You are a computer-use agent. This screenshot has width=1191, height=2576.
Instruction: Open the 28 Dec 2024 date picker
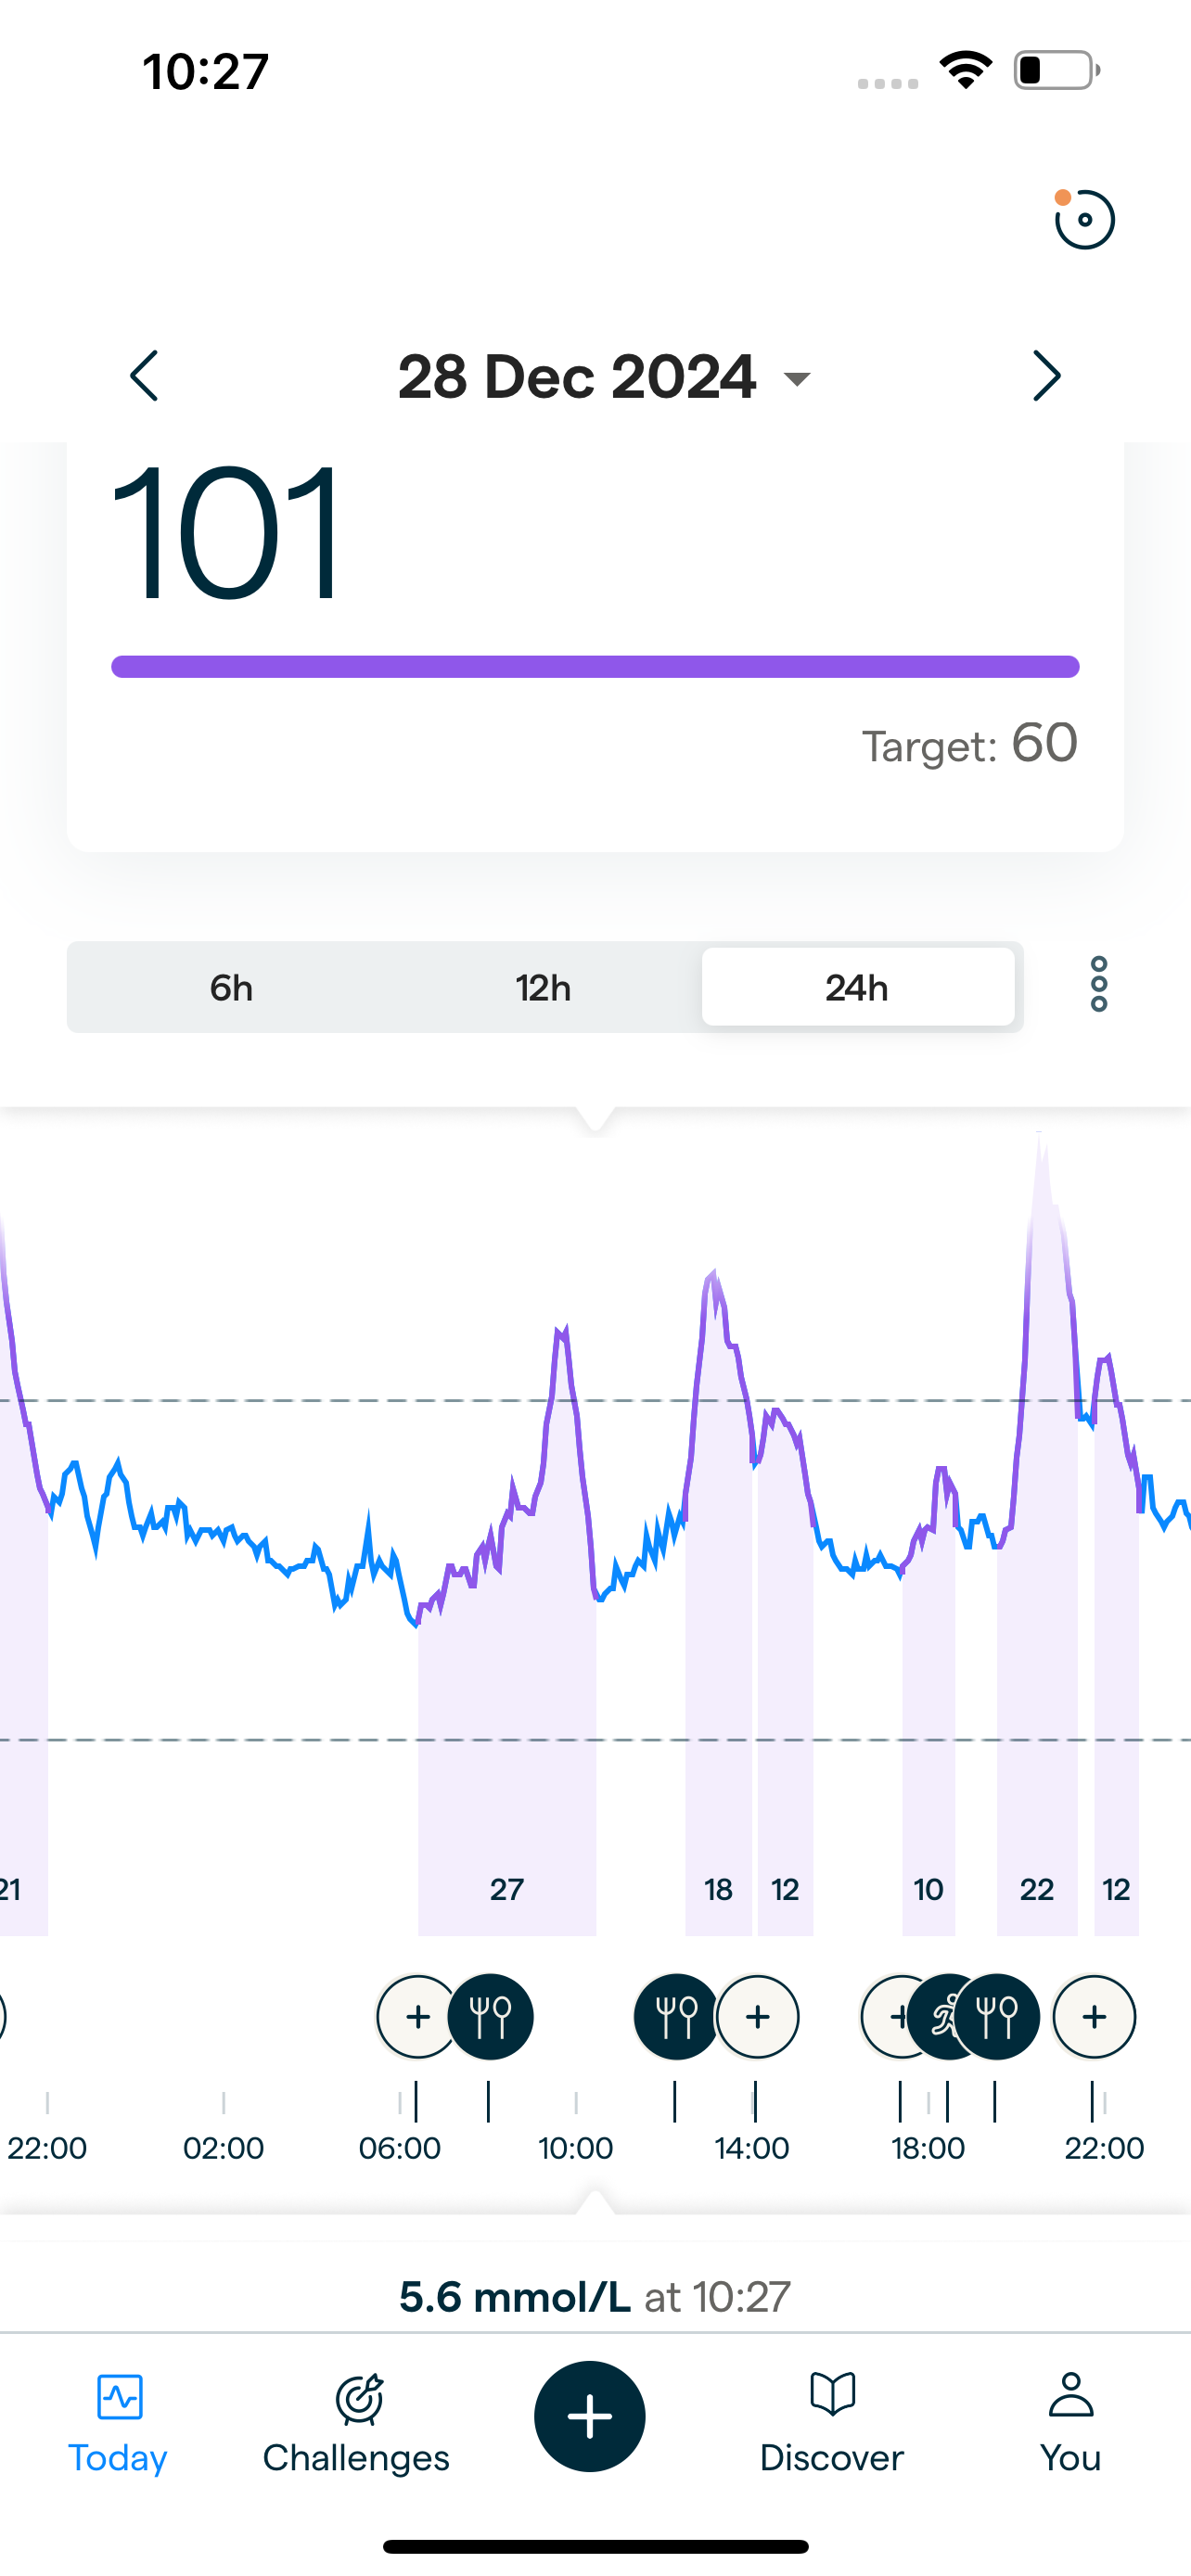(603, 377)
